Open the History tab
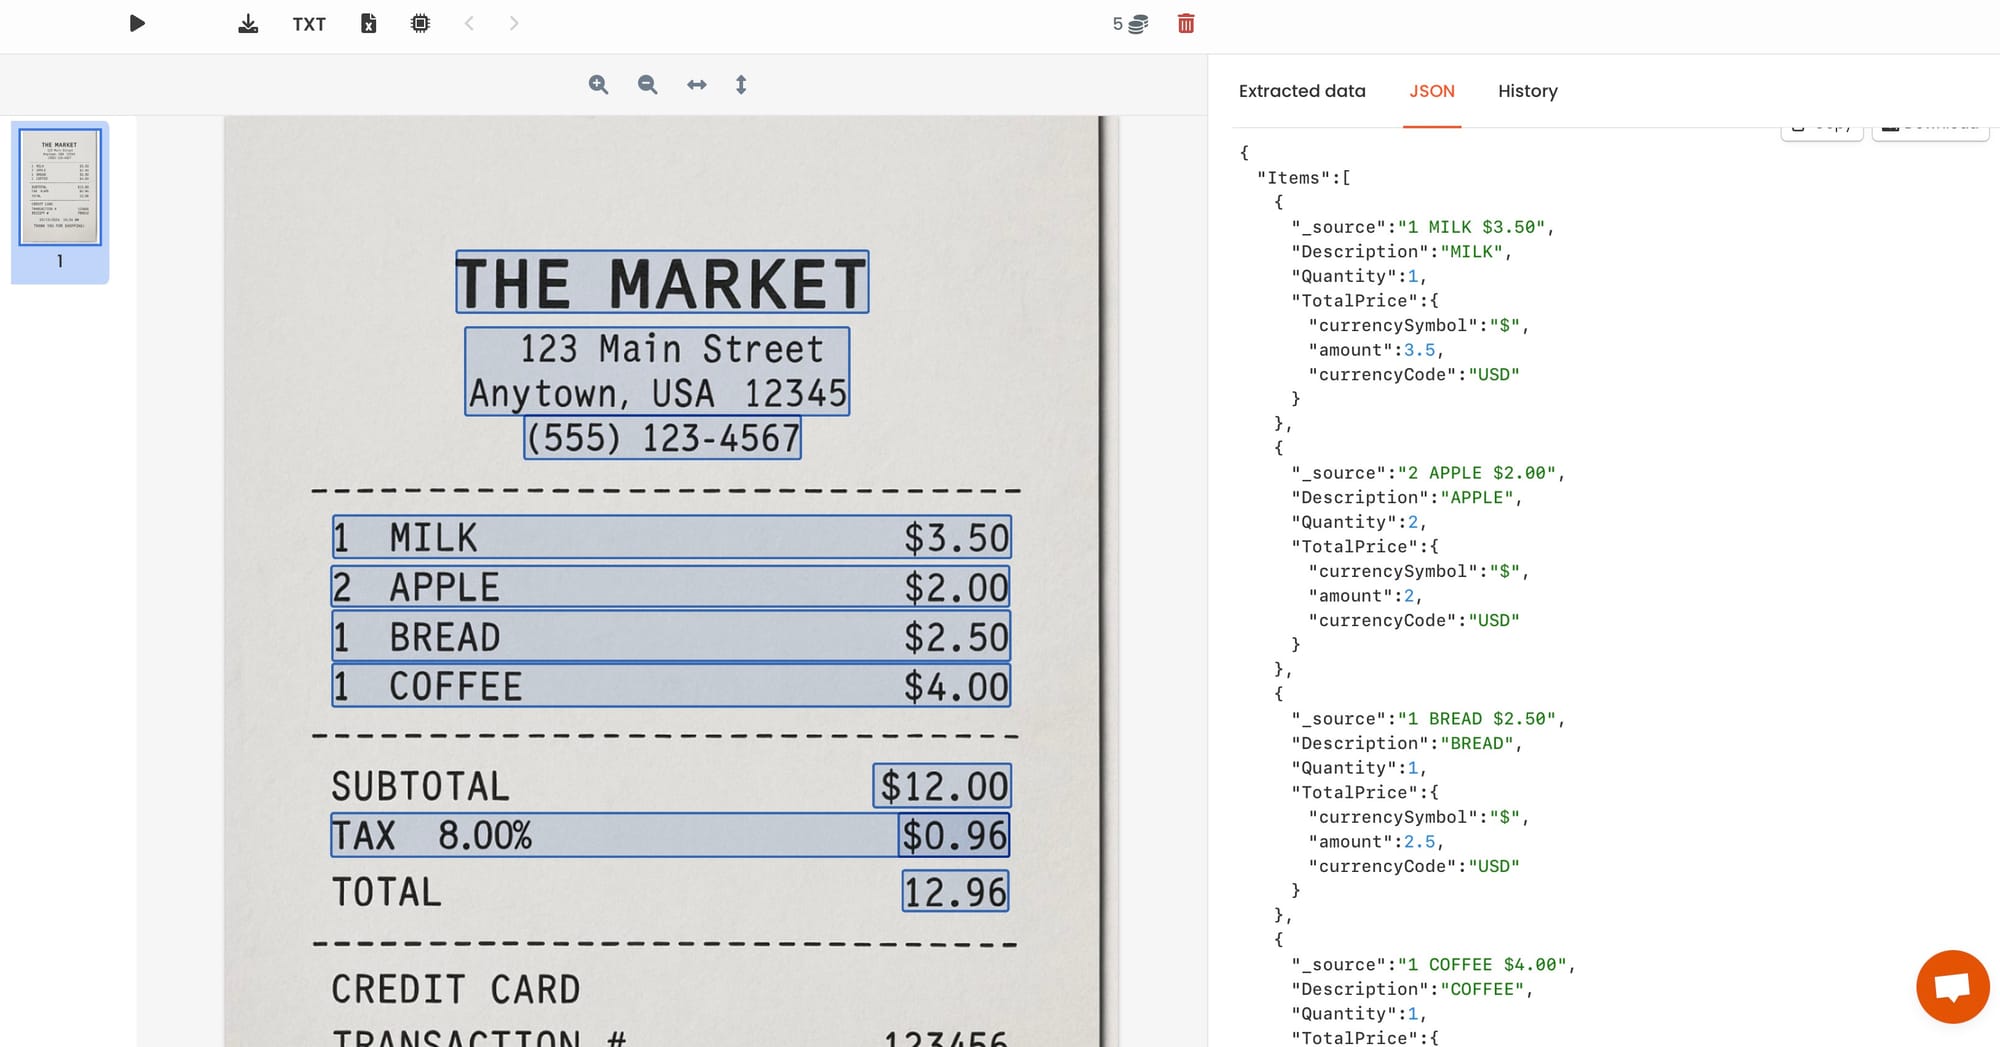The image size is (2000, 1047). click(1527, 91)
